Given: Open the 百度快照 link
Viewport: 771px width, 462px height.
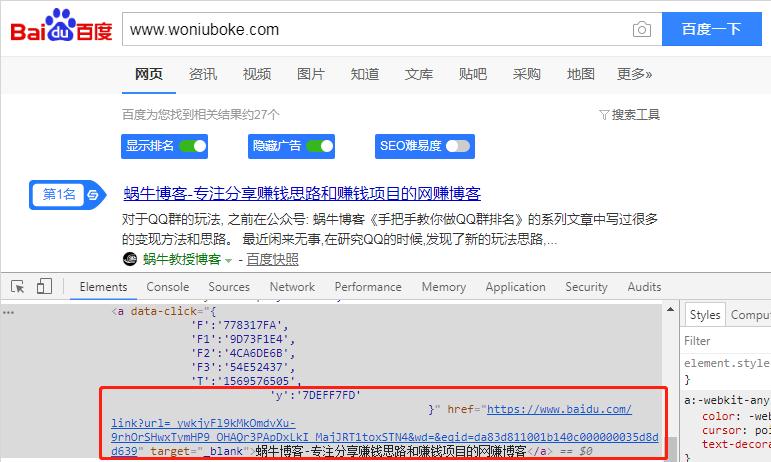Looking at the screenshot, I should click(272, 259).
